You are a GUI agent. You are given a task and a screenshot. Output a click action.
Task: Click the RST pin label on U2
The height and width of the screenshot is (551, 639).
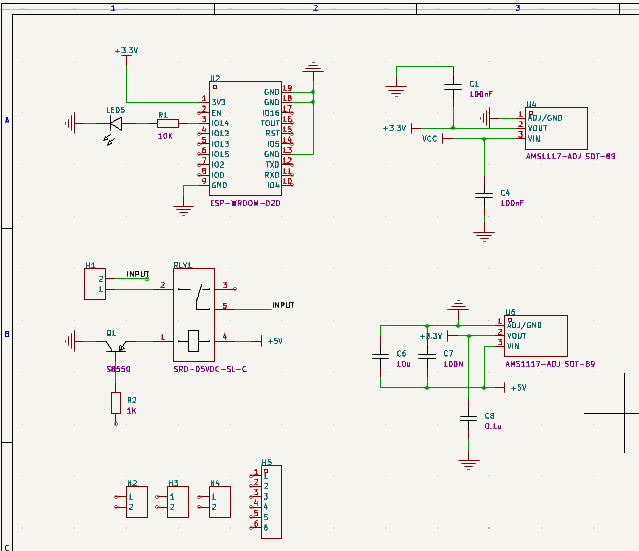(273, 133)
